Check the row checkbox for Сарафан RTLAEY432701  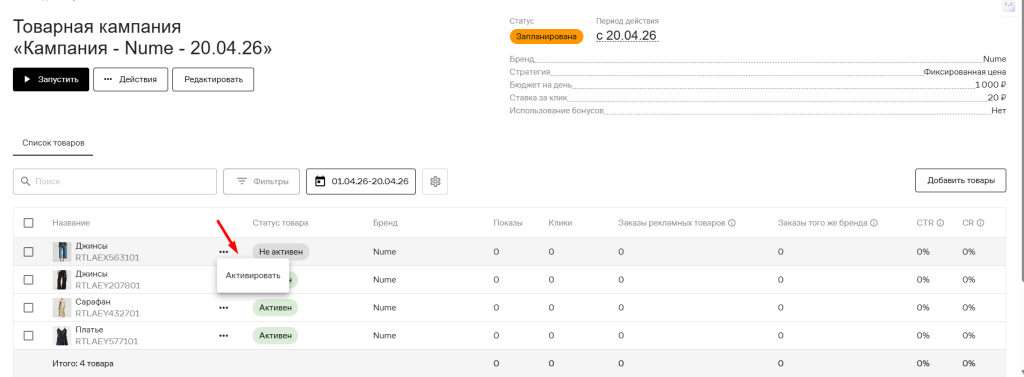click(29, 308)
